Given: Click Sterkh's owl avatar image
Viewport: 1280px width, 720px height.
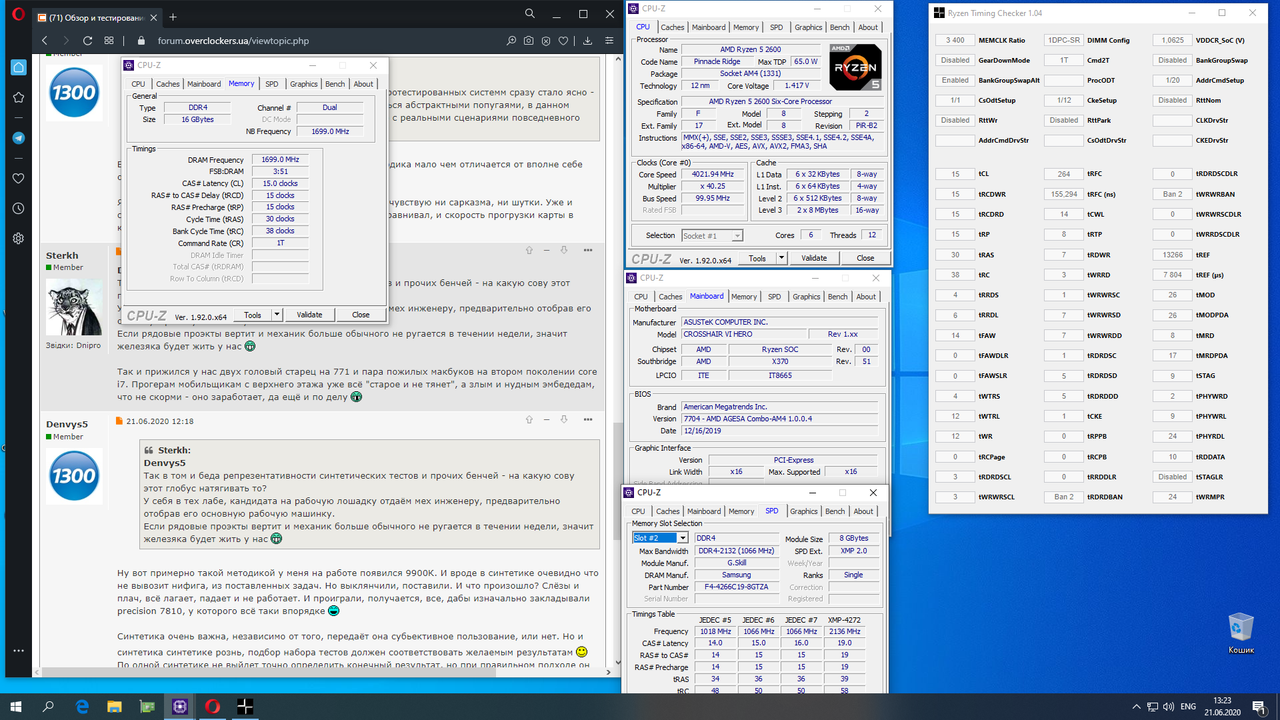Looking at the screenshot, I should [73, 305].
